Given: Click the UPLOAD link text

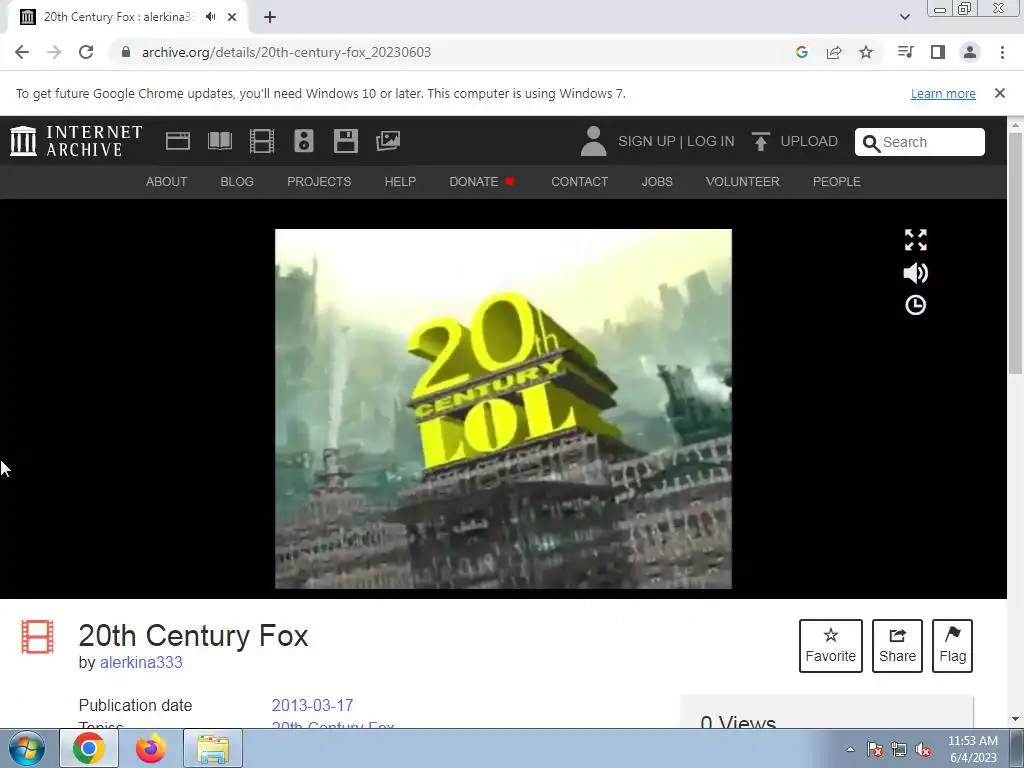Looking at the screenshot, I should 809,141.
